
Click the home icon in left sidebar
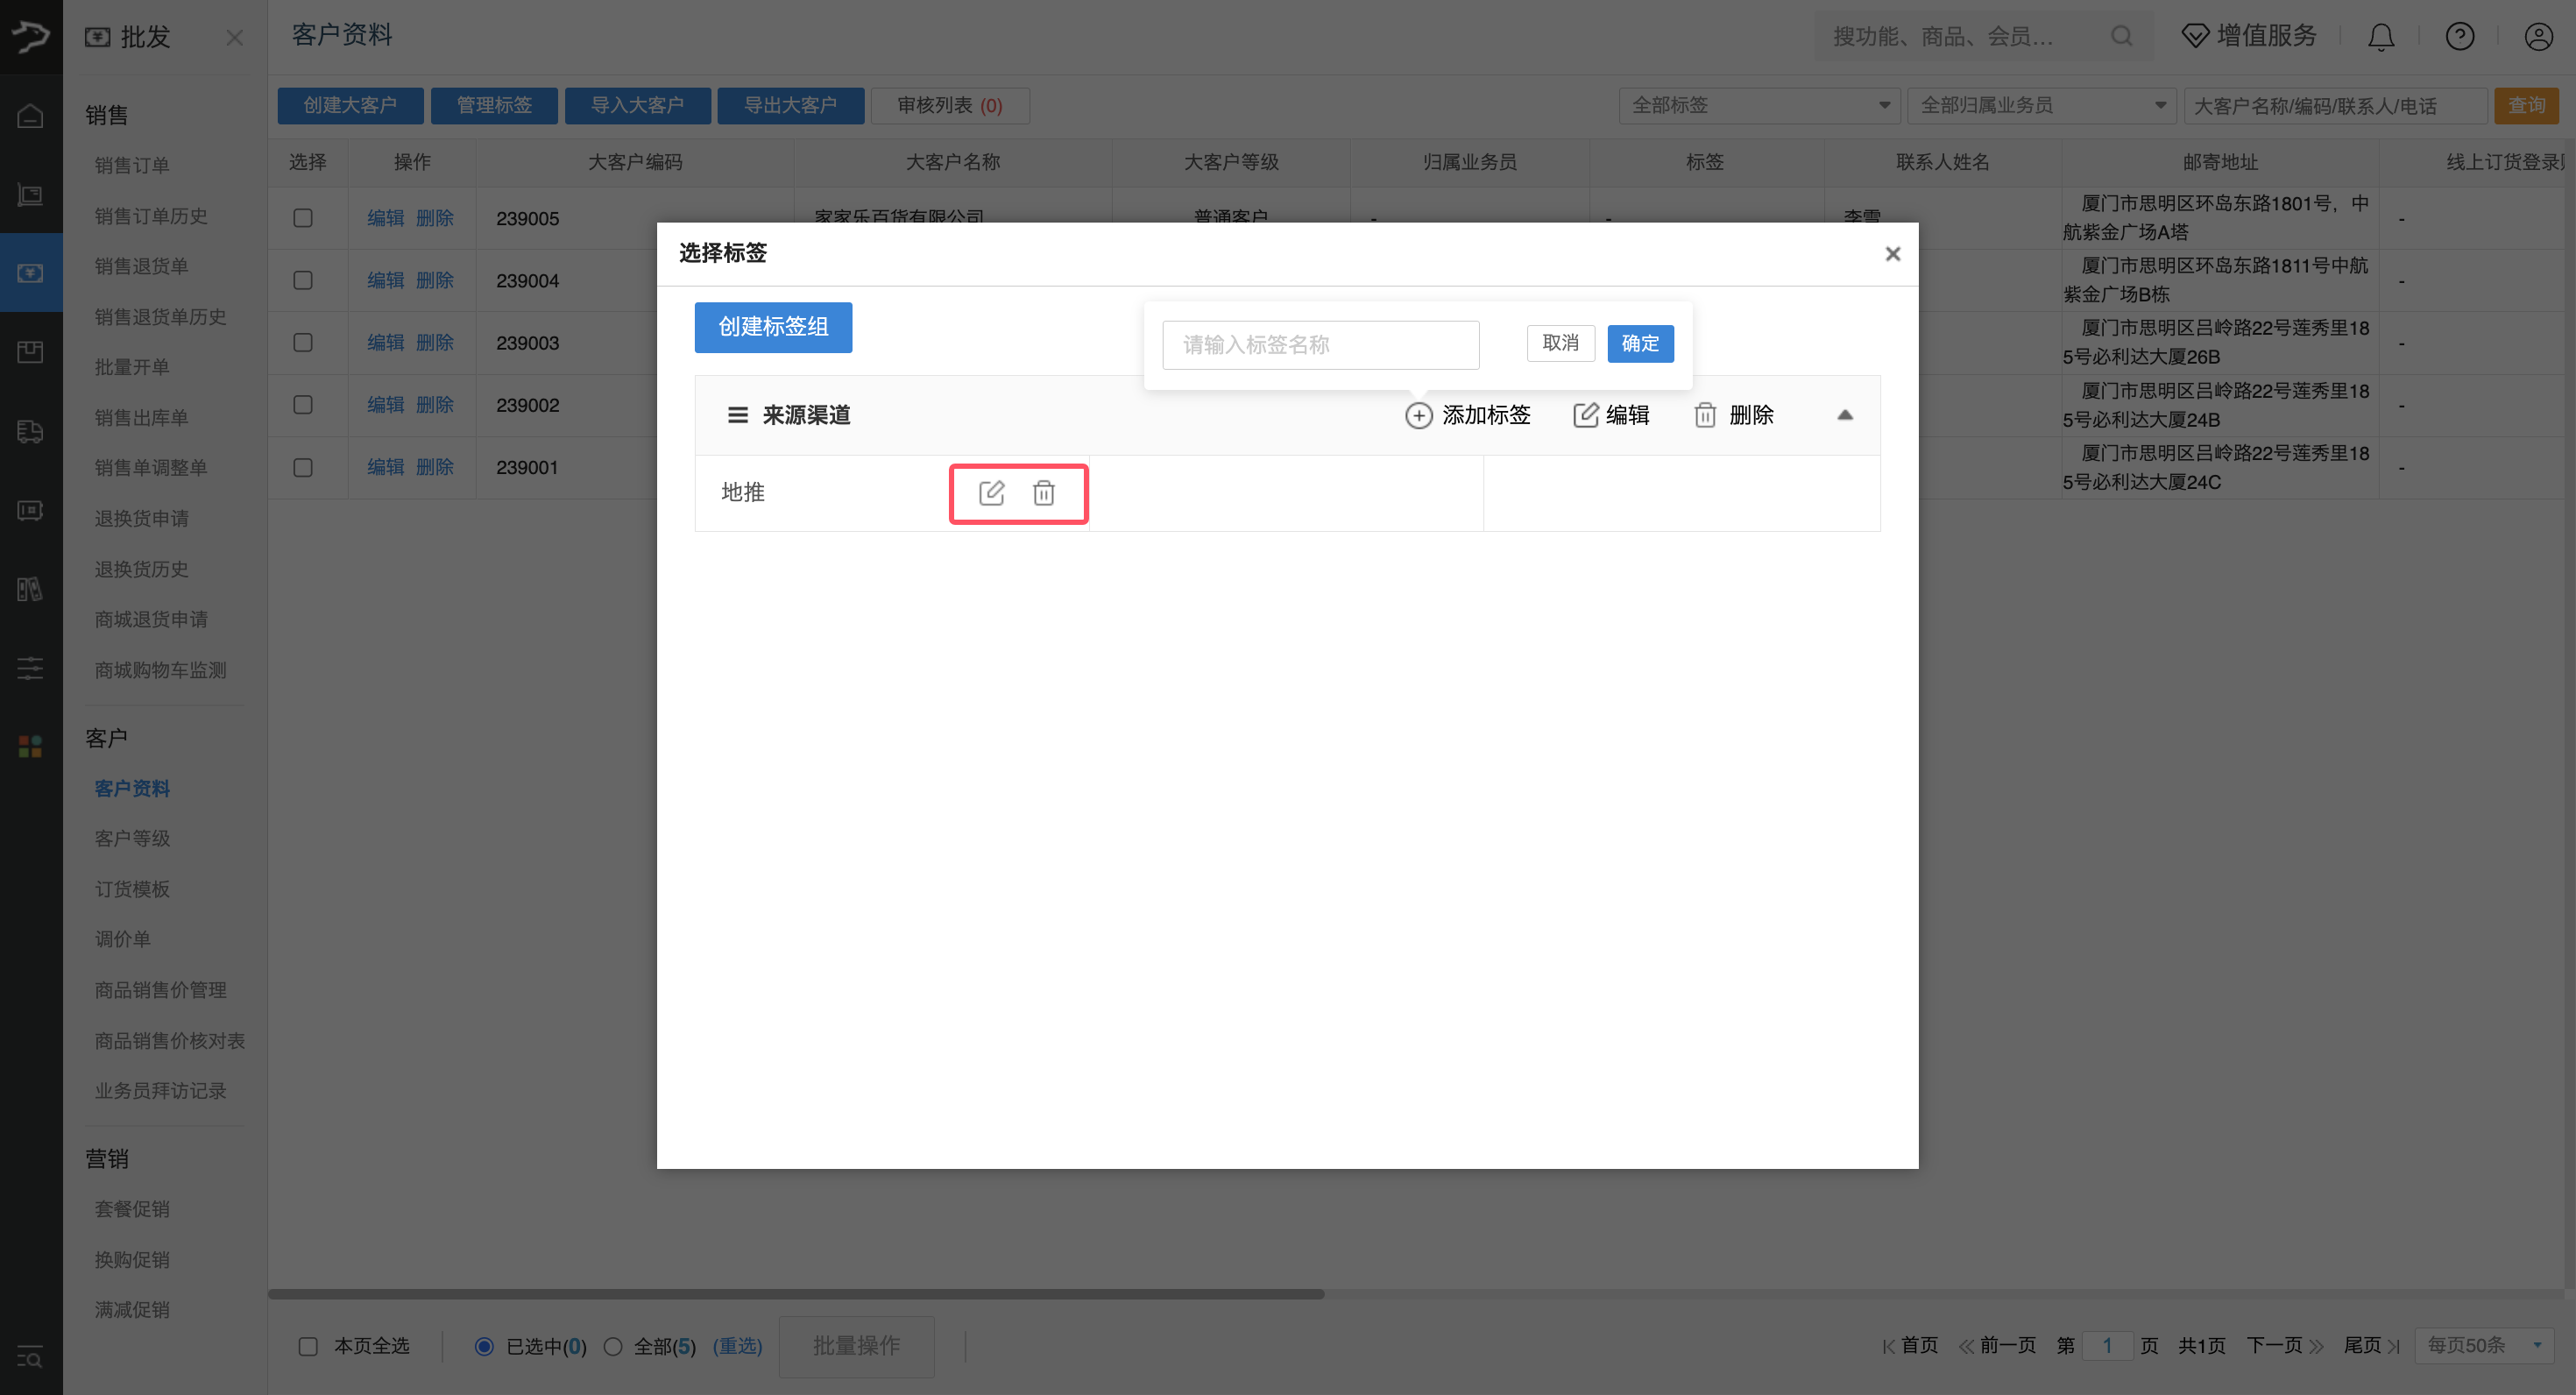coord(30,116)
